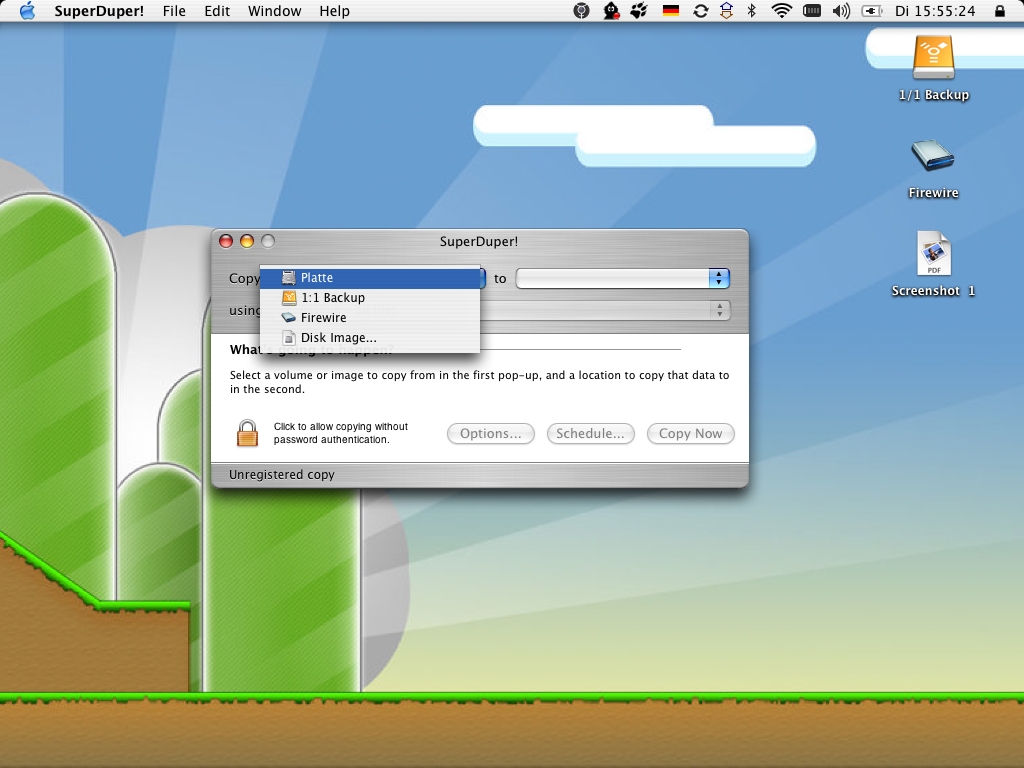This screenshot has width=1024, height=768.
Task: Open the File menu
Action: coord(174,10)
